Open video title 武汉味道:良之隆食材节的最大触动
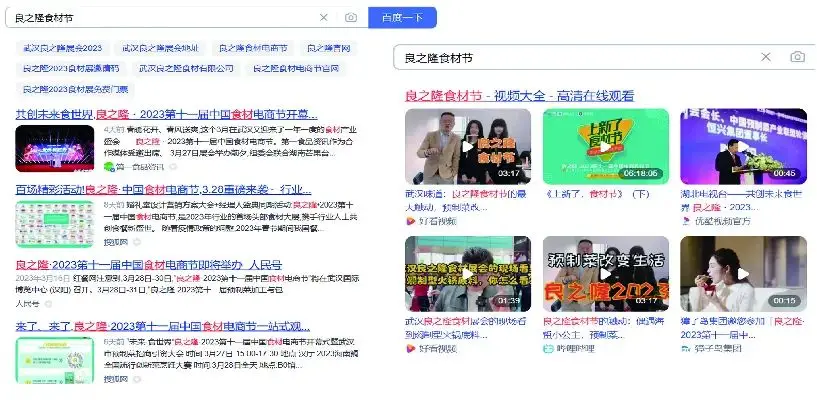 [x=466, y=201]
